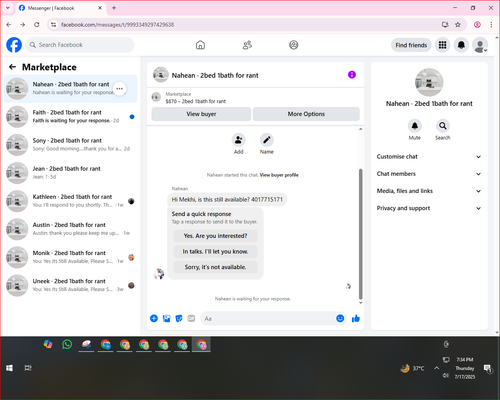
Task: Open Jean's 2bed 1bath conversation
Action: [70, 173]
